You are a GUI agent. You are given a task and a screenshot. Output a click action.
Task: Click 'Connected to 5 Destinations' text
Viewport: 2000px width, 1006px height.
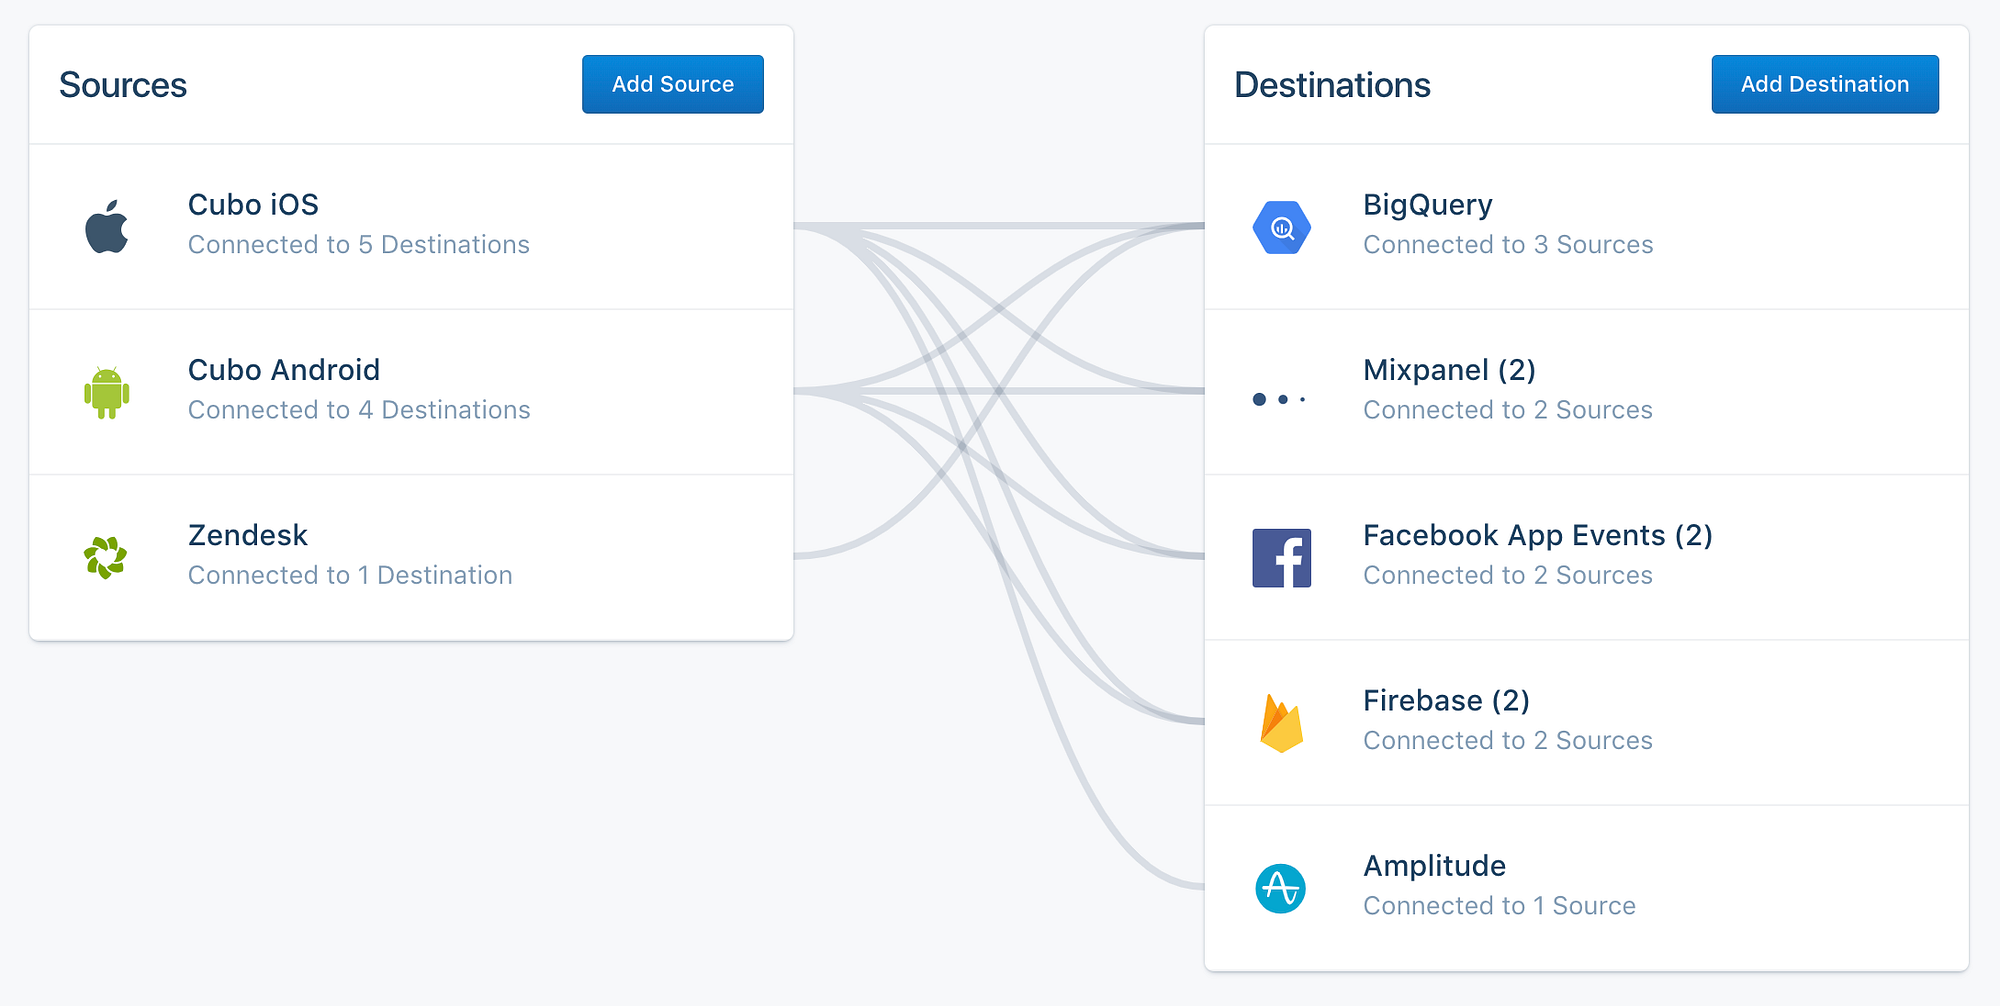click(x=359, y=244)
